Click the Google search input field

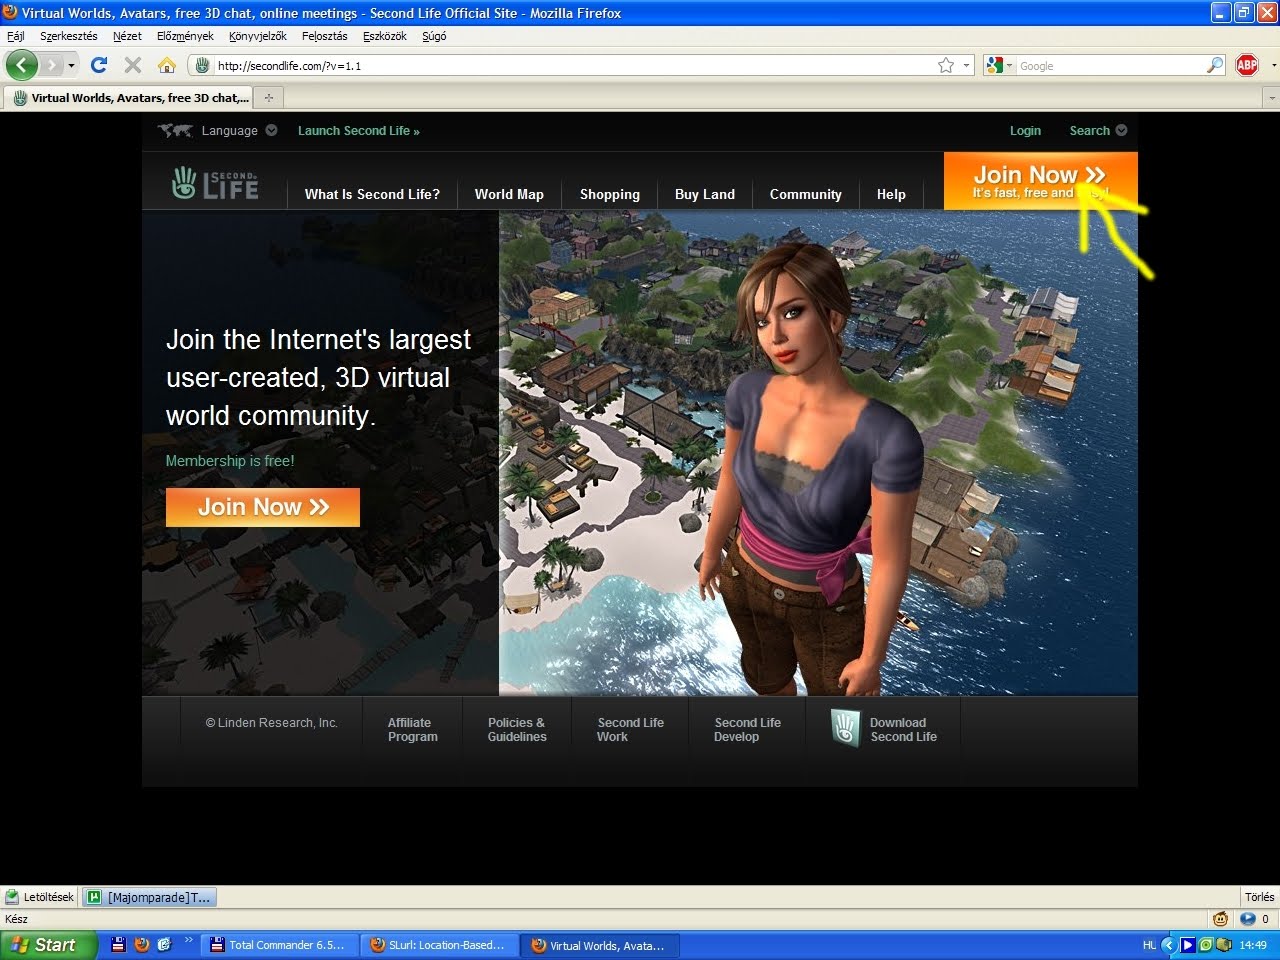(1110, 66)
